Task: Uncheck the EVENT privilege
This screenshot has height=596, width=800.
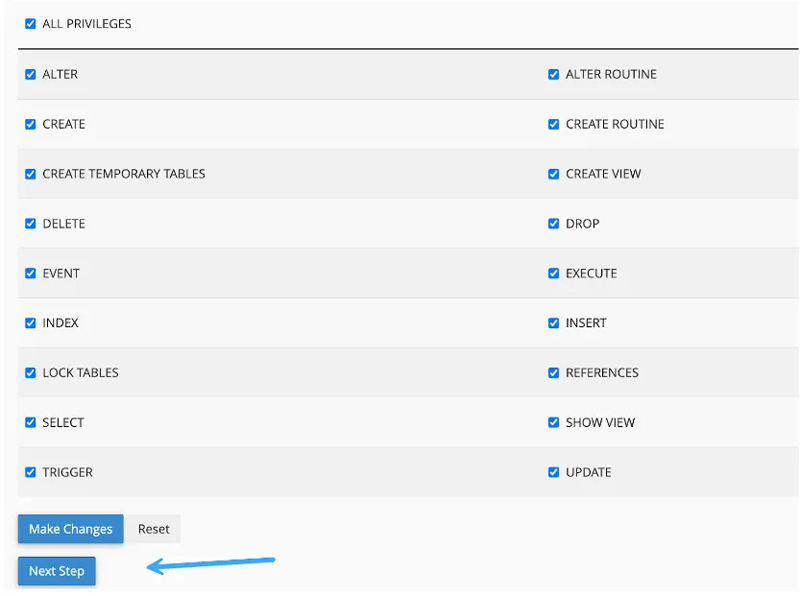Action: pyautogui.click(x=30, y=273)
